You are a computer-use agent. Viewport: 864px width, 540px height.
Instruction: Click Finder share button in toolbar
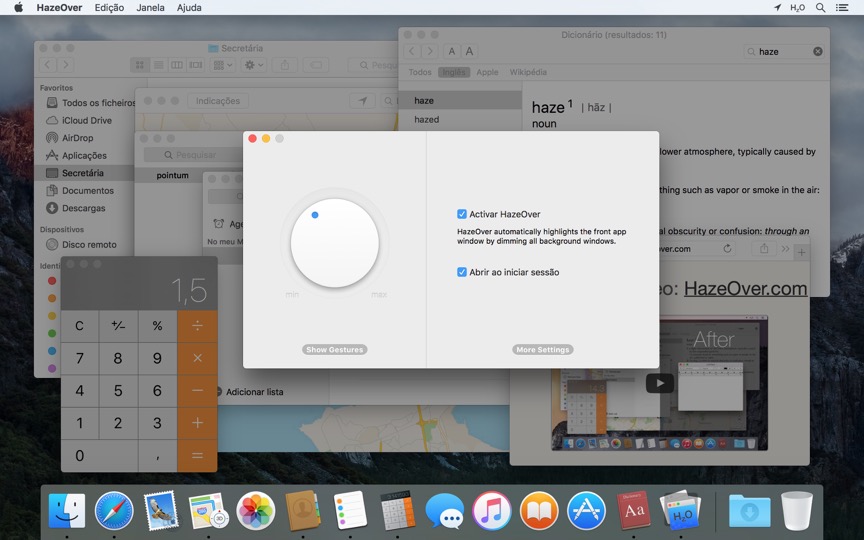click(x=285, y=65)
